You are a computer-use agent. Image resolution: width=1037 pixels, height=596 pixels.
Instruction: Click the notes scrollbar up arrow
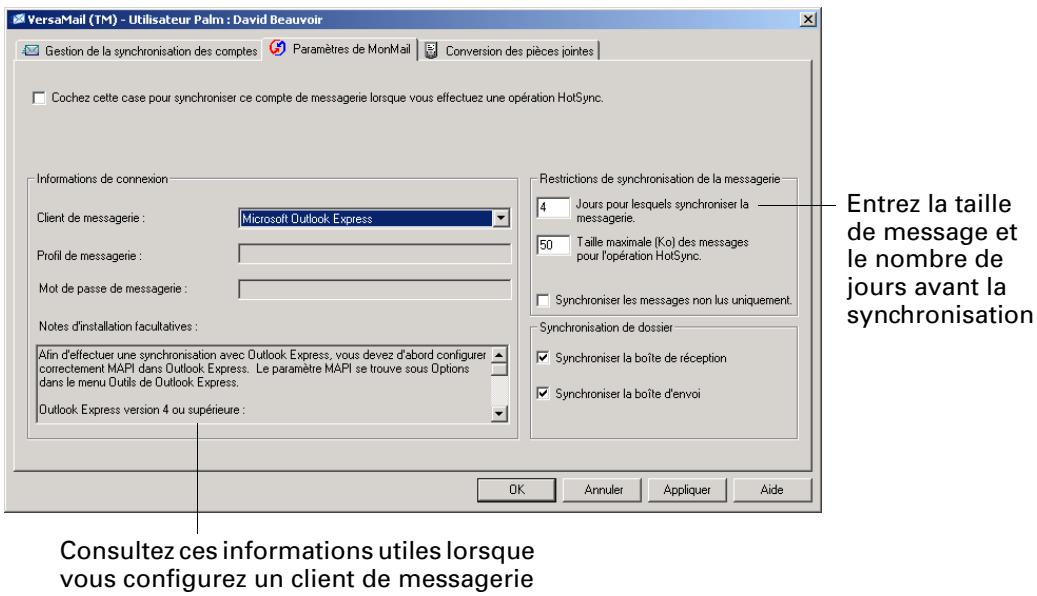click(x=499, y=355)
